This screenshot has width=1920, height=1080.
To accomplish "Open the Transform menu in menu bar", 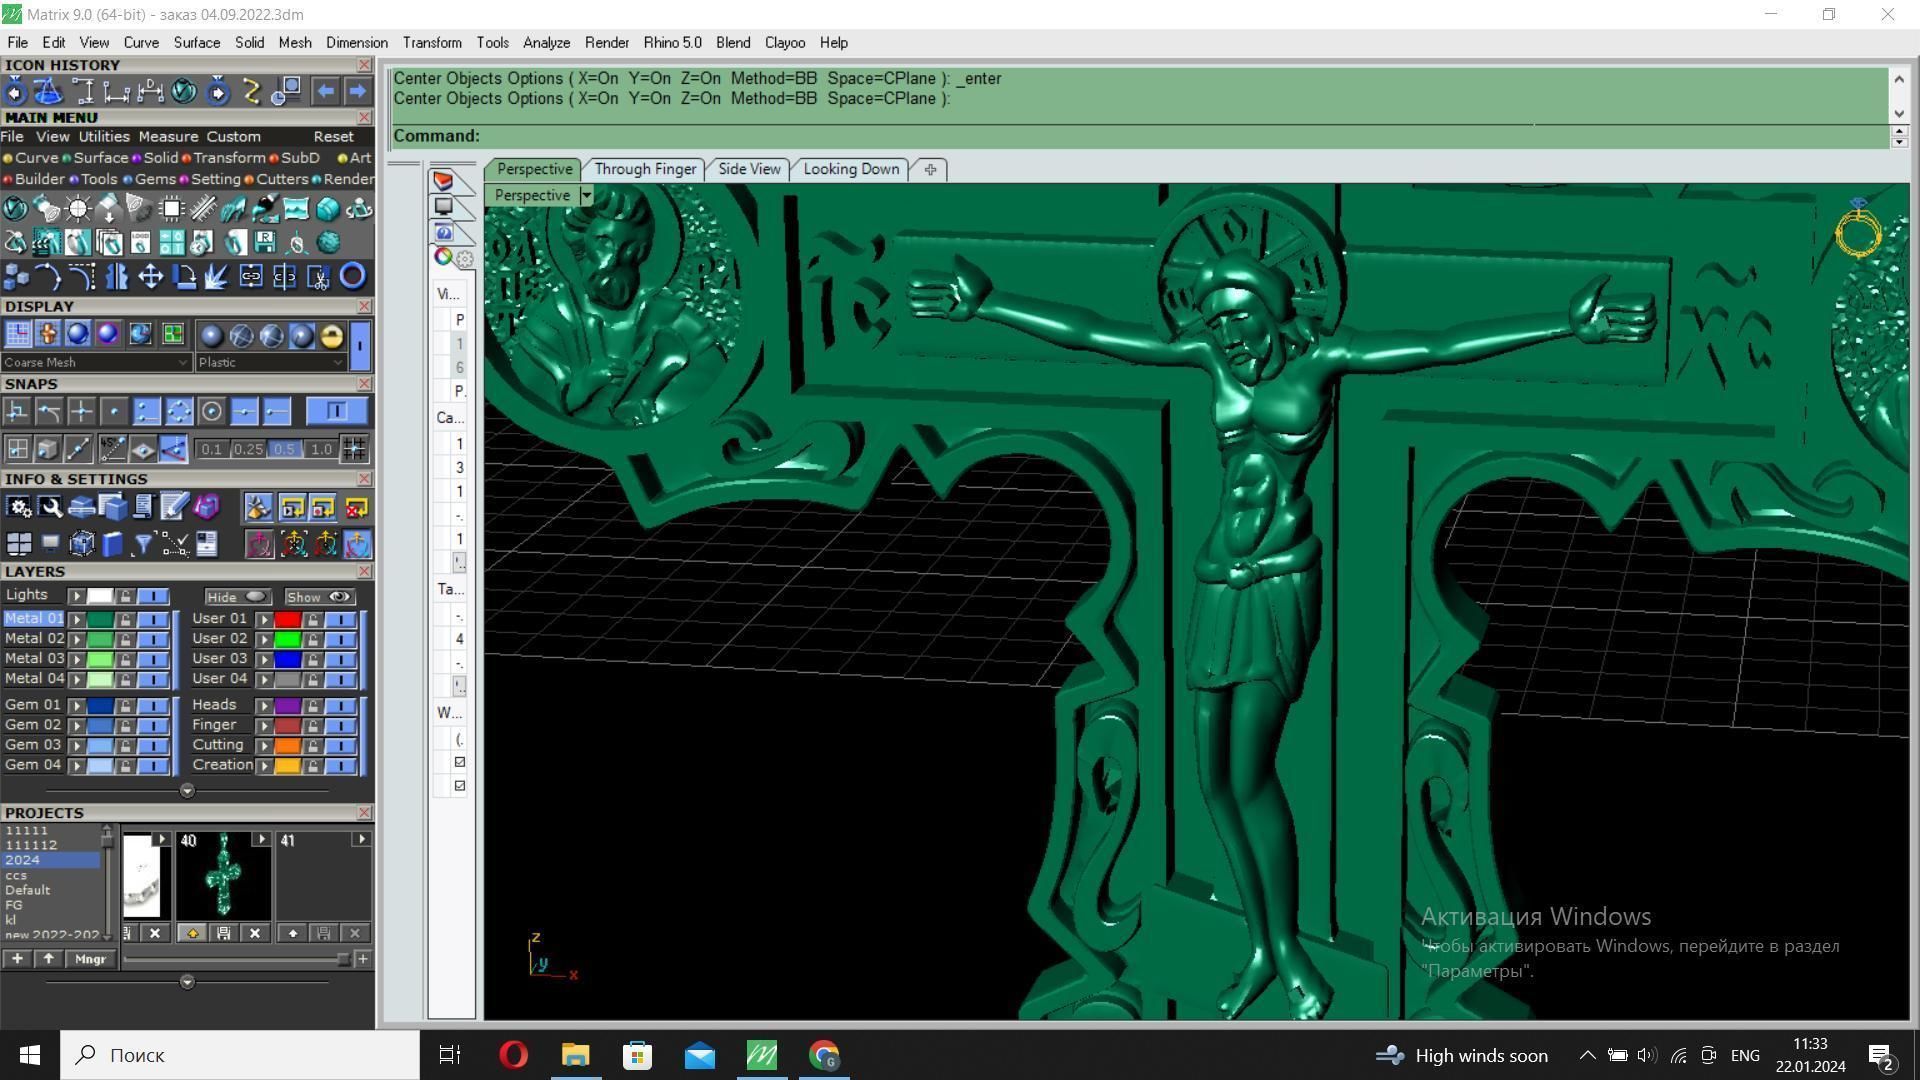I will pyautogui.click(x=432, y=43).
